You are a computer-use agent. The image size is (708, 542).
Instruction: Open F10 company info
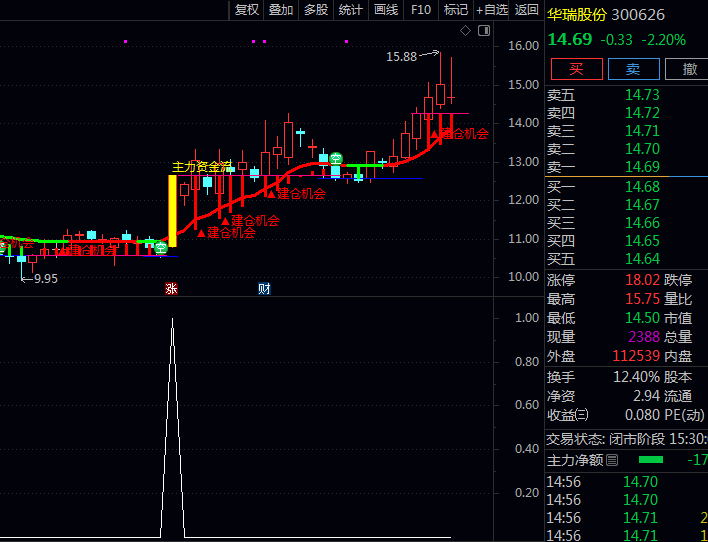(421, 9)
